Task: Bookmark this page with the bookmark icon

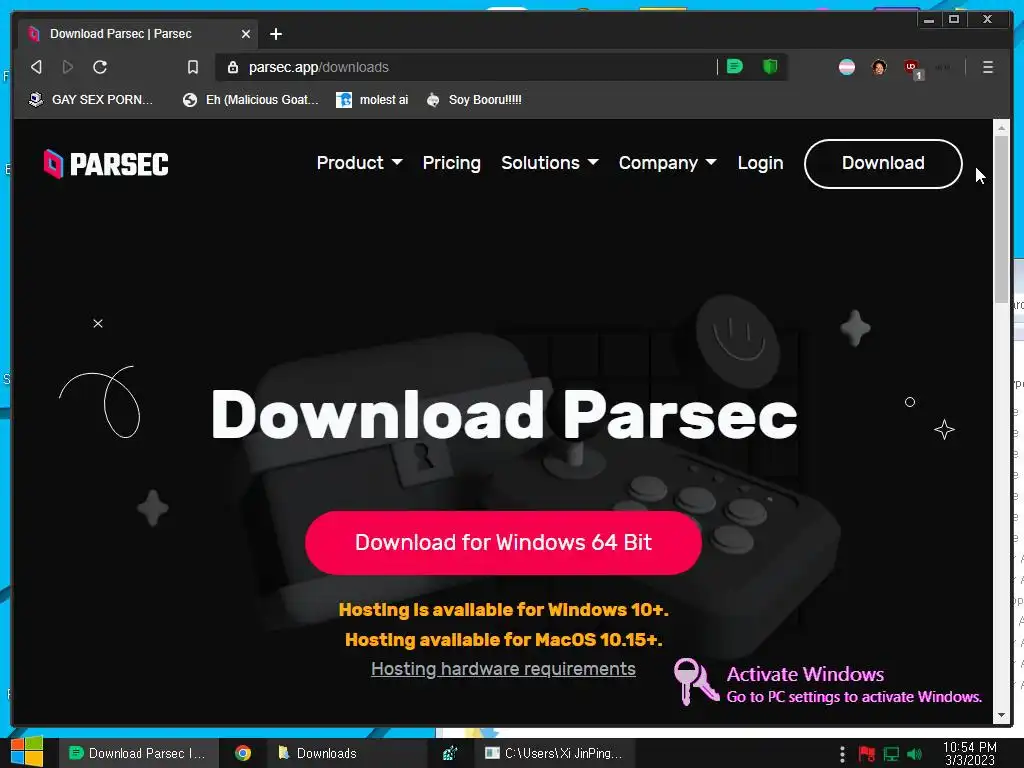Action: tap(193, 67)
